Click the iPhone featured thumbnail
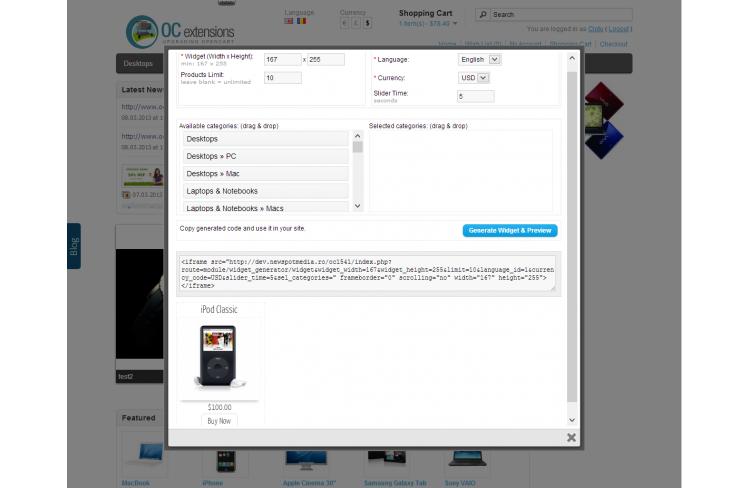This screenshot has width=750, height=488. (x=225, y=462)
